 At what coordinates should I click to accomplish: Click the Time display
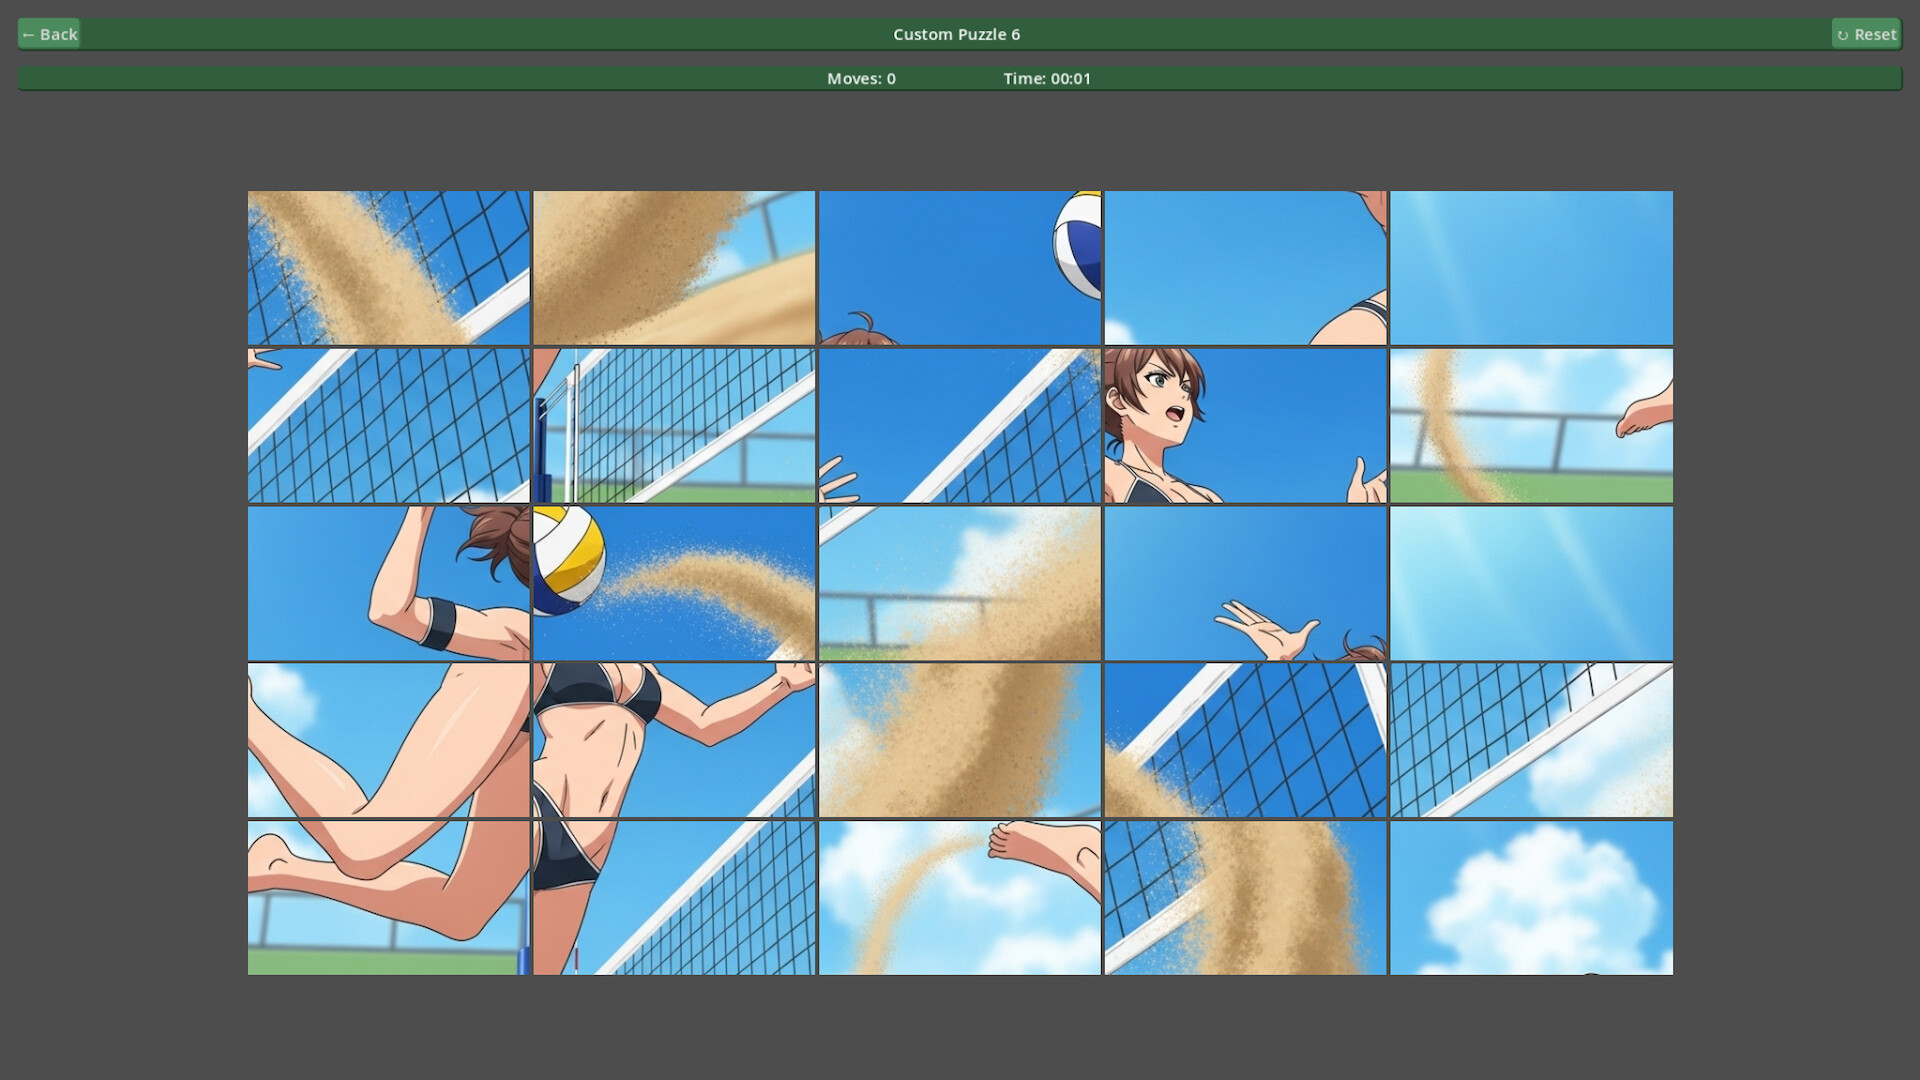coord(1046,78)
